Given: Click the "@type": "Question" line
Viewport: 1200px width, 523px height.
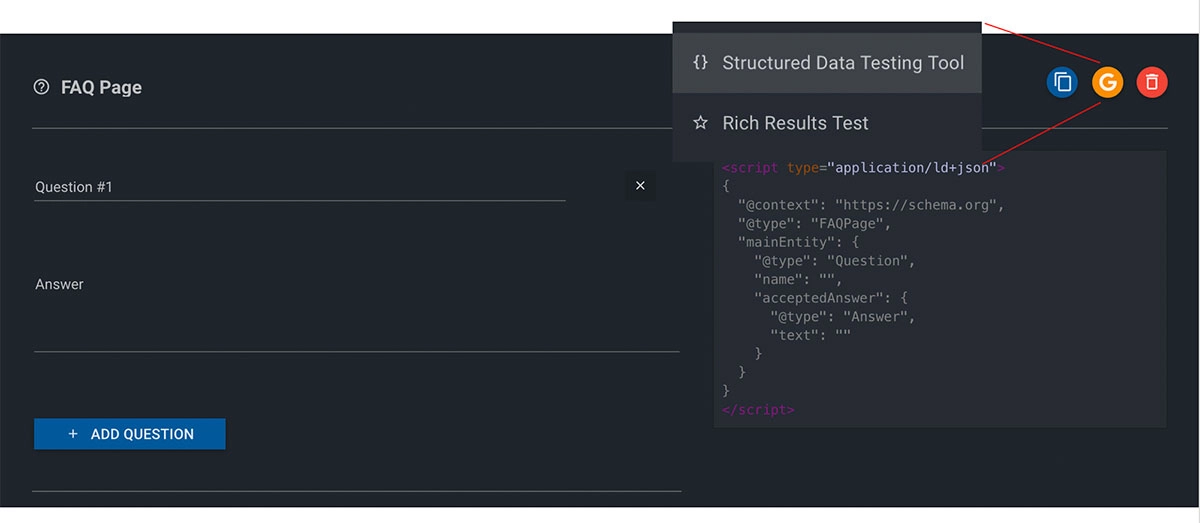Looking at the screenshot, I should [835, 261].
